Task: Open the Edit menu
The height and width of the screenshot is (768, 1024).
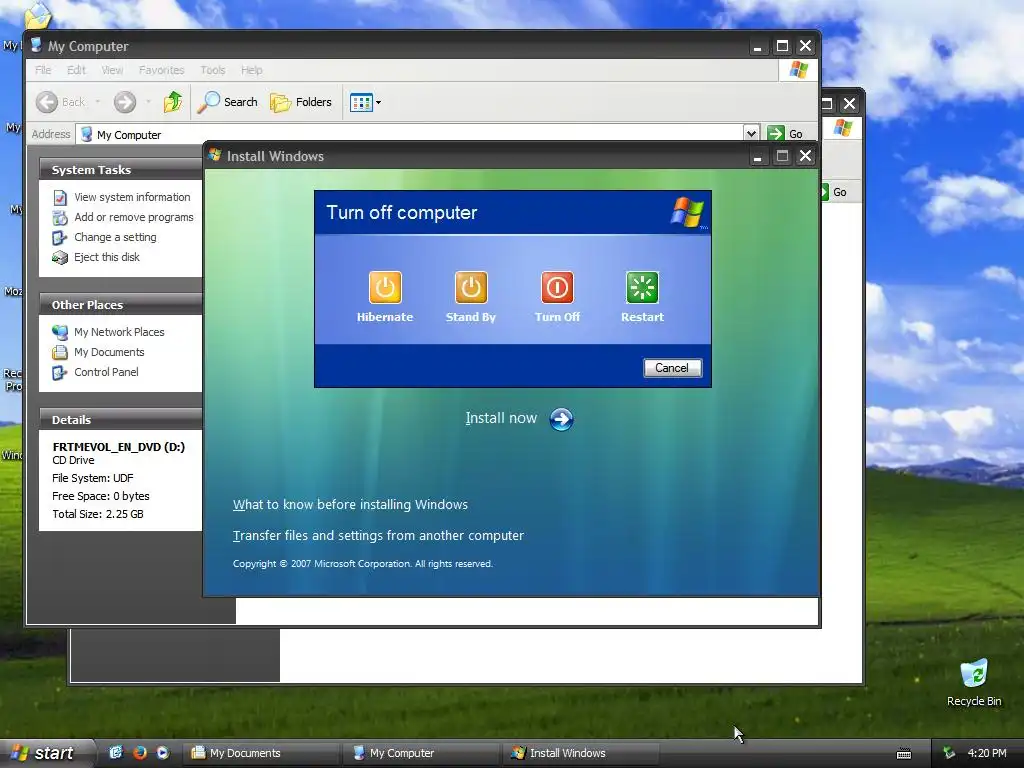Action: point(76,70)
